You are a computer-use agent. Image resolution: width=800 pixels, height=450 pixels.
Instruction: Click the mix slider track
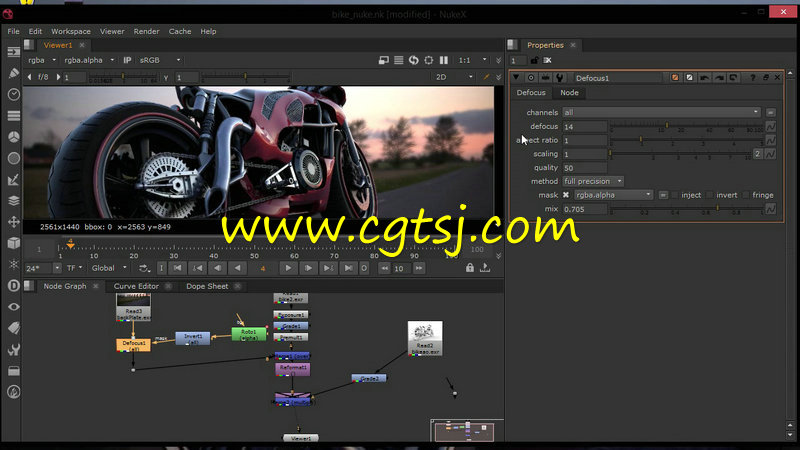click(687, 209)
